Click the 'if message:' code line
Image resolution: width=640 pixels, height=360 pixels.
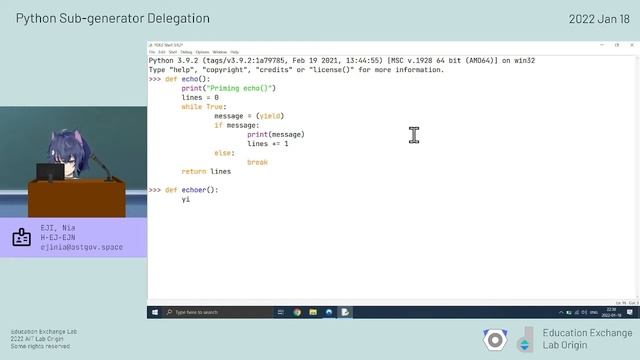pyautogui.click(x=236, y=125)
